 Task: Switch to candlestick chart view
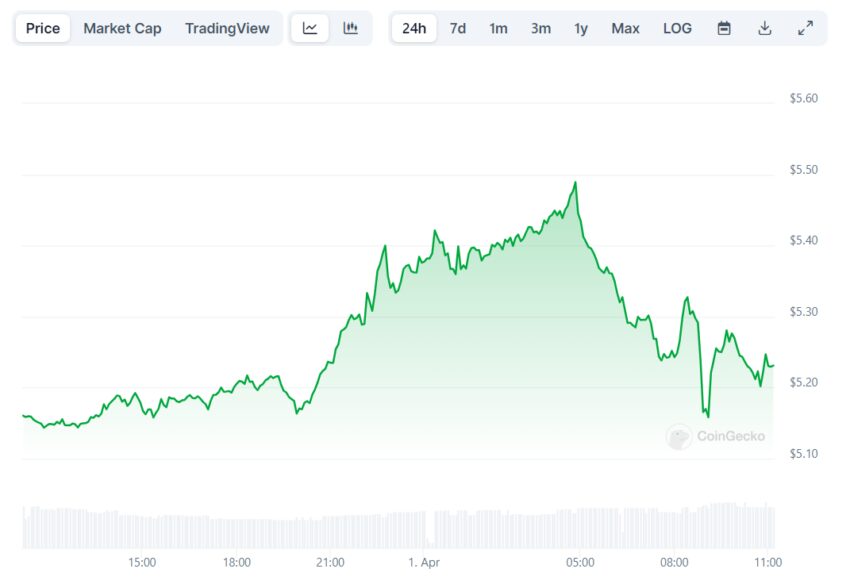(350, 28)
